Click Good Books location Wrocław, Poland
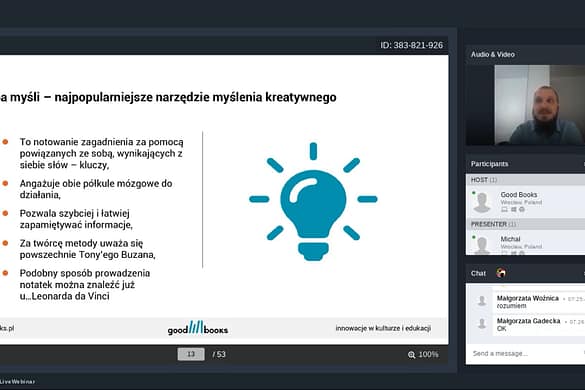Image resolution: width=585 pixels, height=390 pixels. pos(521,202)
